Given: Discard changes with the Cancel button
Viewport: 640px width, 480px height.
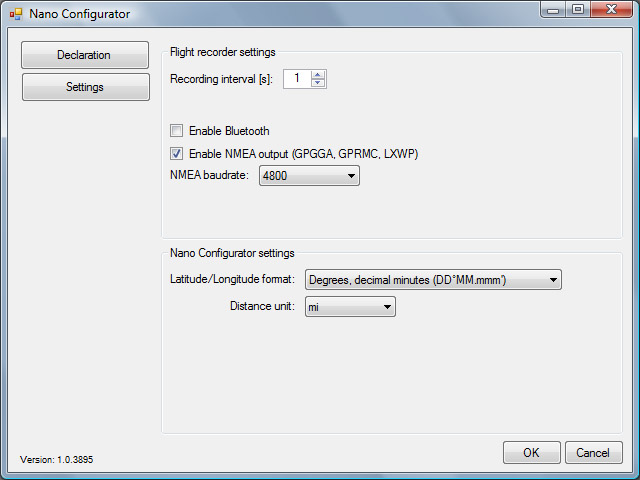Looking at the screenshot, I should pos(593,452).
